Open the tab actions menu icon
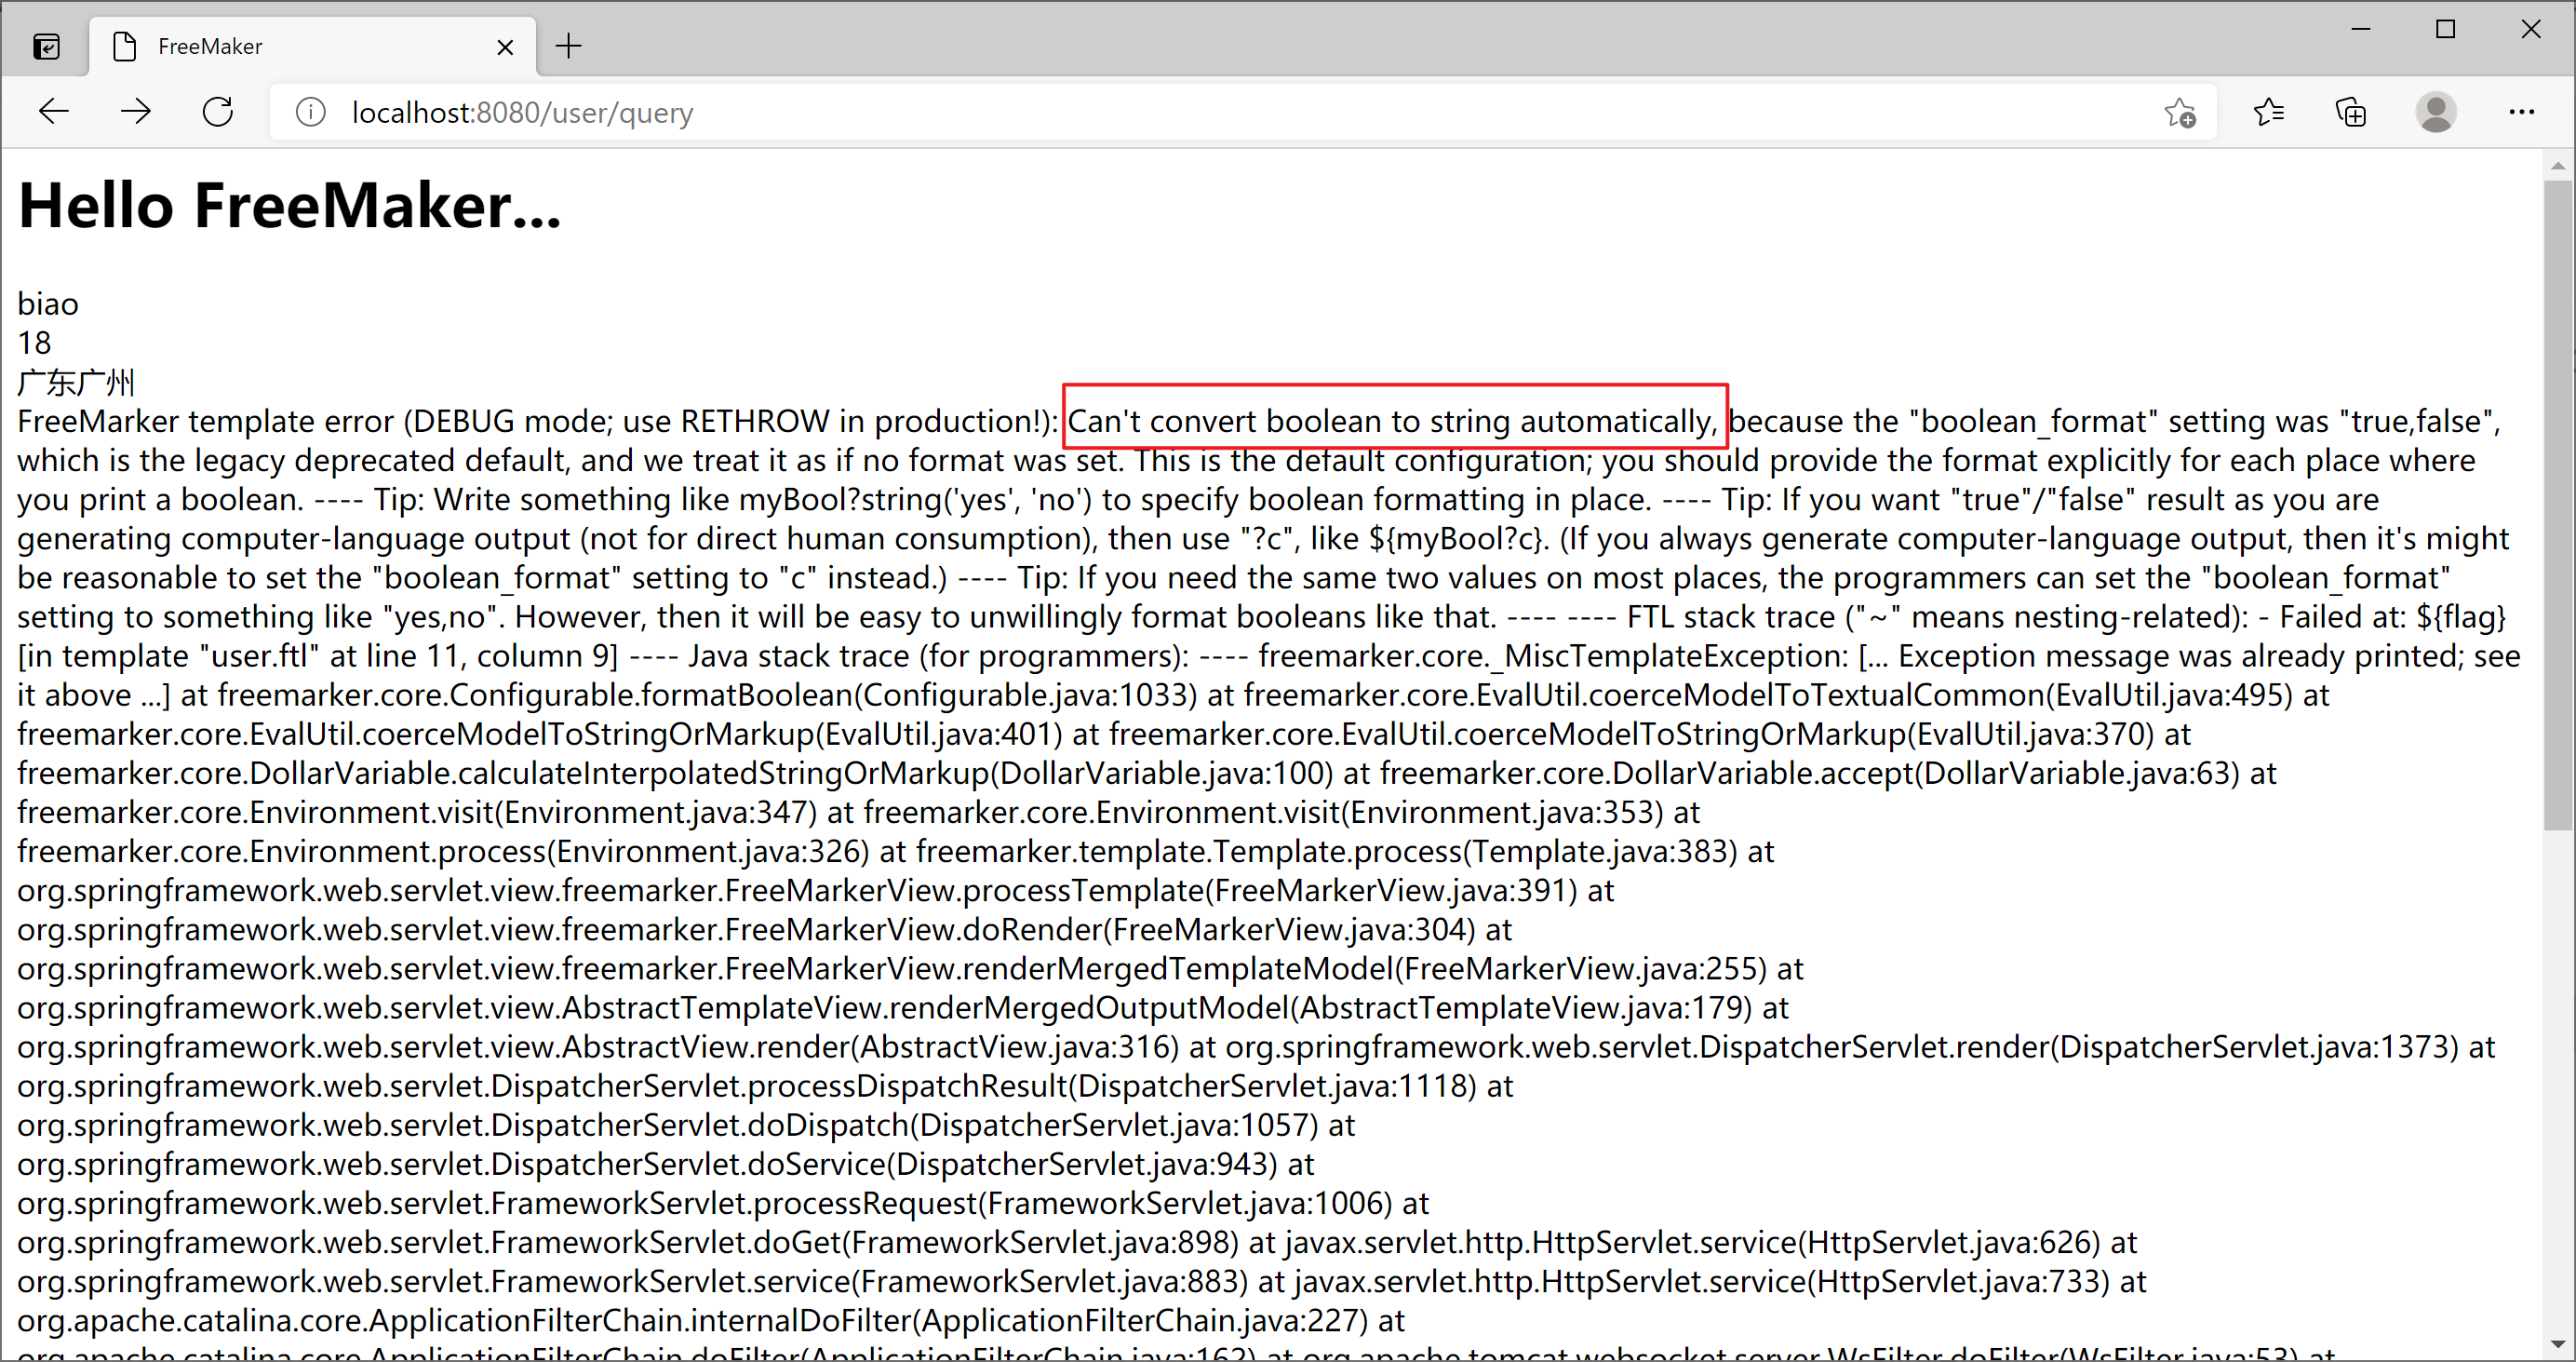 47,46
